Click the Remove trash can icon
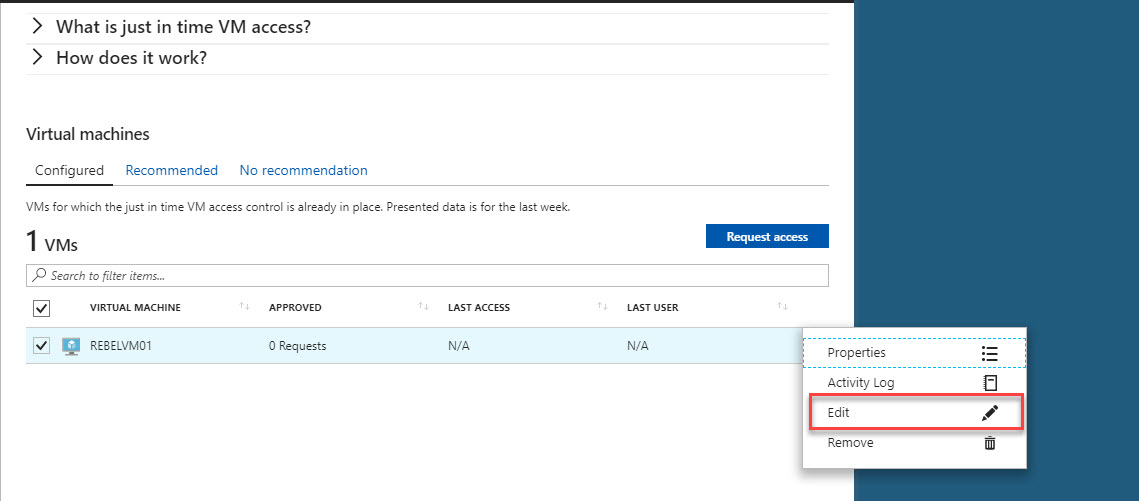The image size is (1139, 501). tap(989, 443)
